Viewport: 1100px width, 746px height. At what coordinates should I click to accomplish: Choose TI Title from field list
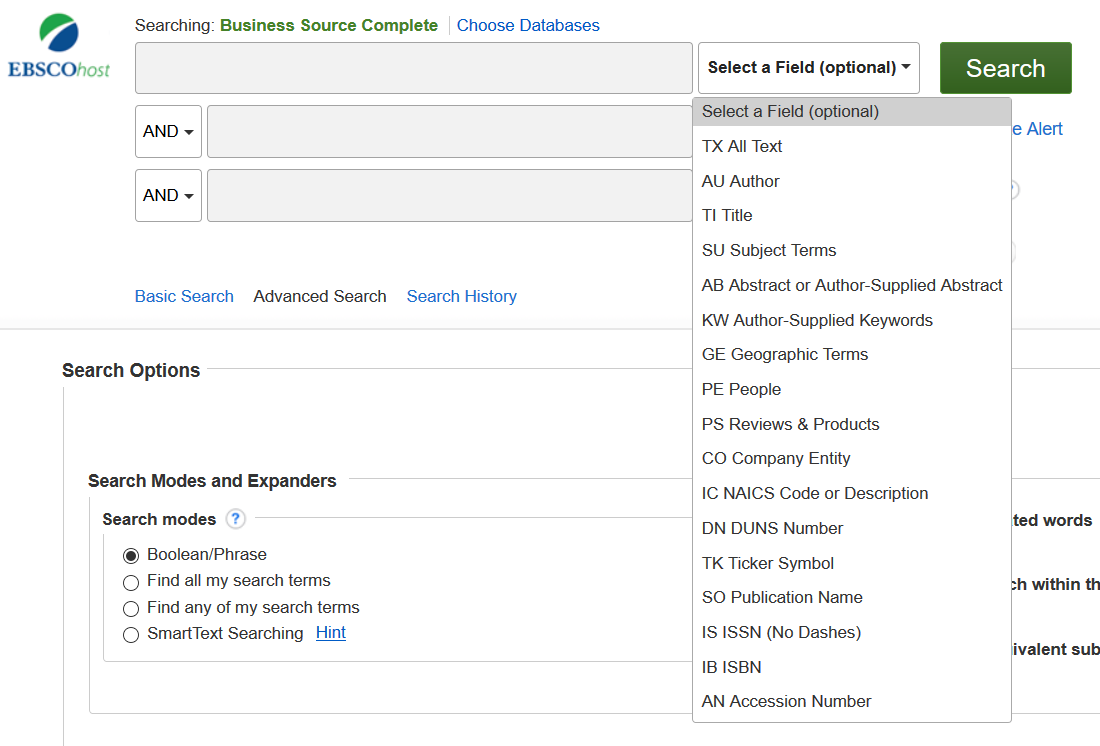(x=727, y=215)
